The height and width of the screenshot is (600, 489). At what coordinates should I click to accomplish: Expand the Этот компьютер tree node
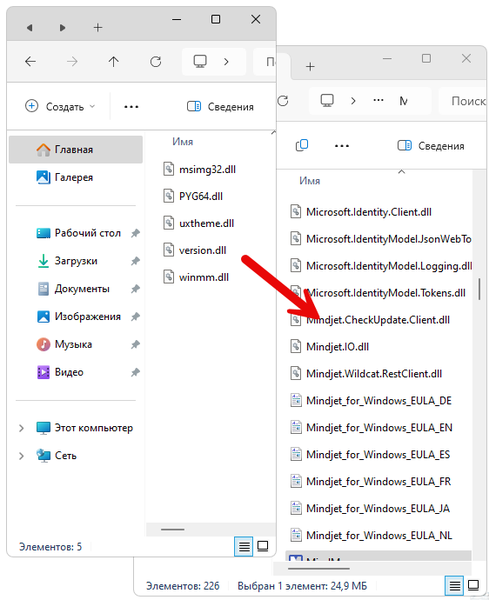[21, 428]
